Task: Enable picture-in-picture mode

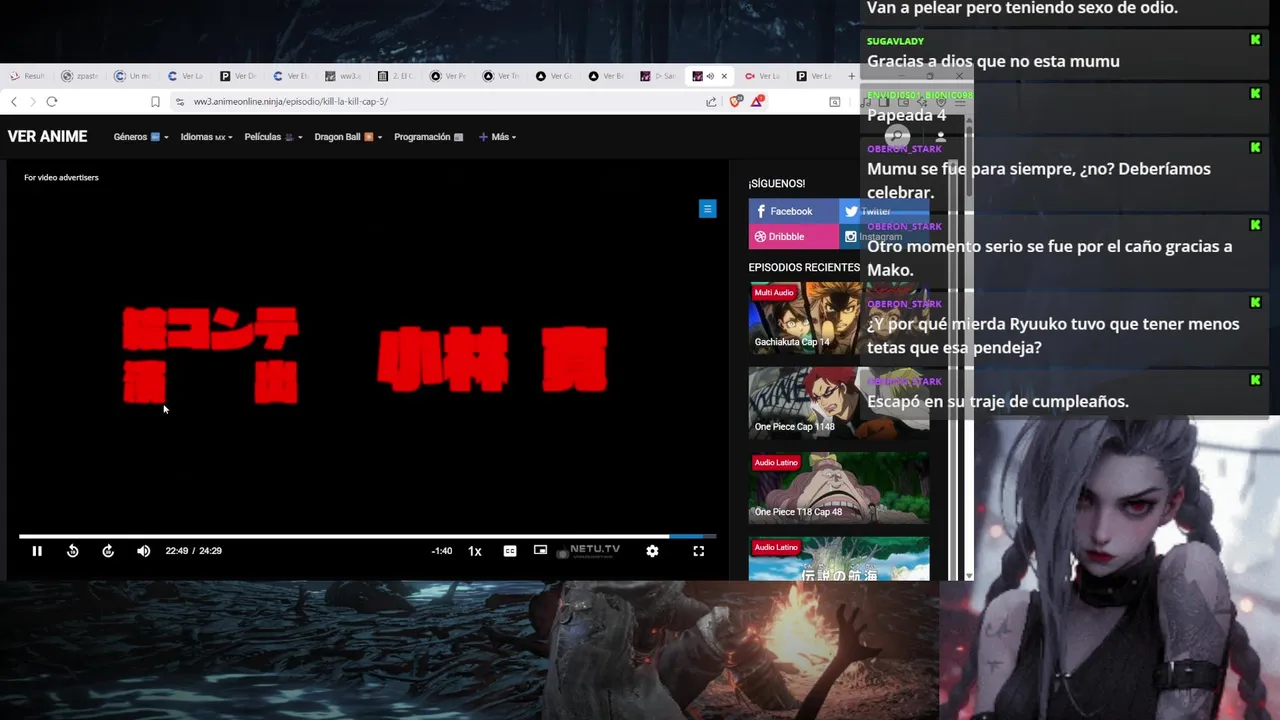Action: 541,550
